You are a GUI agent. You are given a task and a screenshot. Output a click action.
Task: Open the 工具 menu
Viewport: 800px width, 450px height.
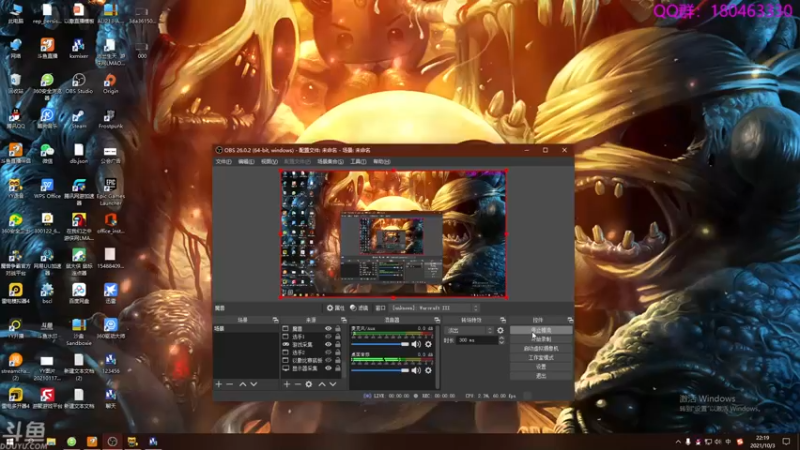pos(358,162)
